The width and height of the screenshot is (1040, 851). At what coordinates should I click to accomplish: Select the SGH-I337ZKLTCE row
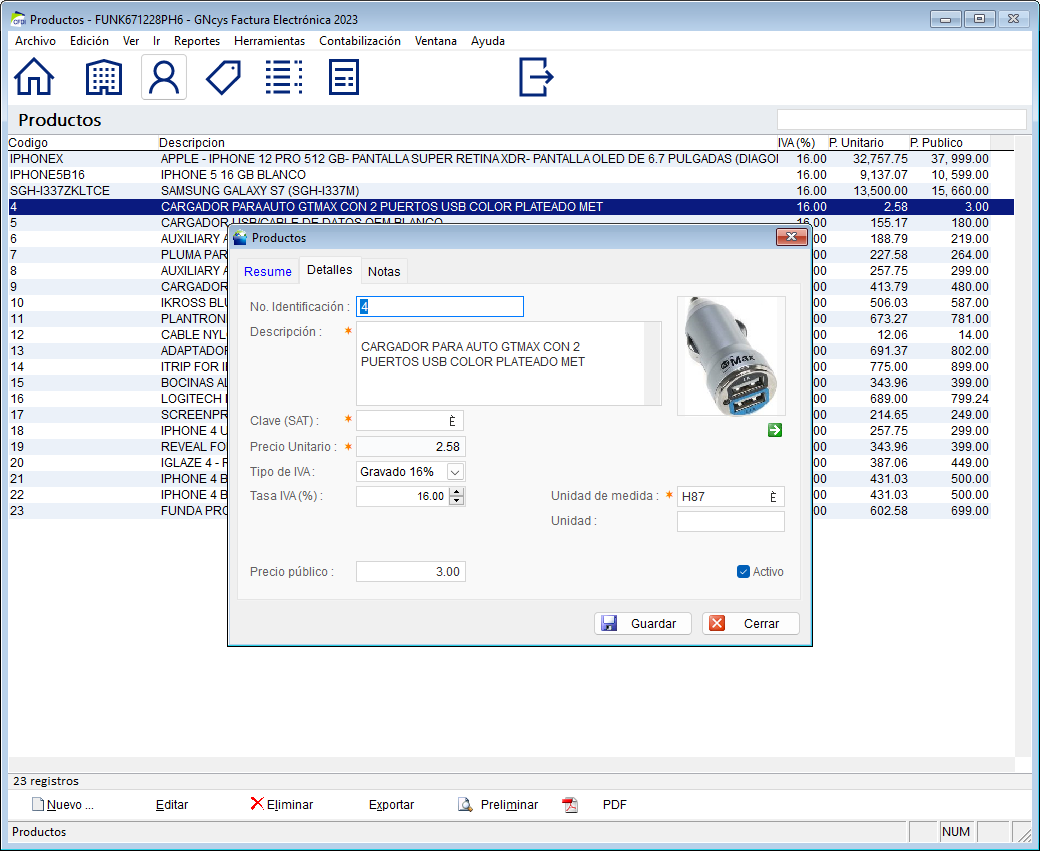click(x=499, y=191)
